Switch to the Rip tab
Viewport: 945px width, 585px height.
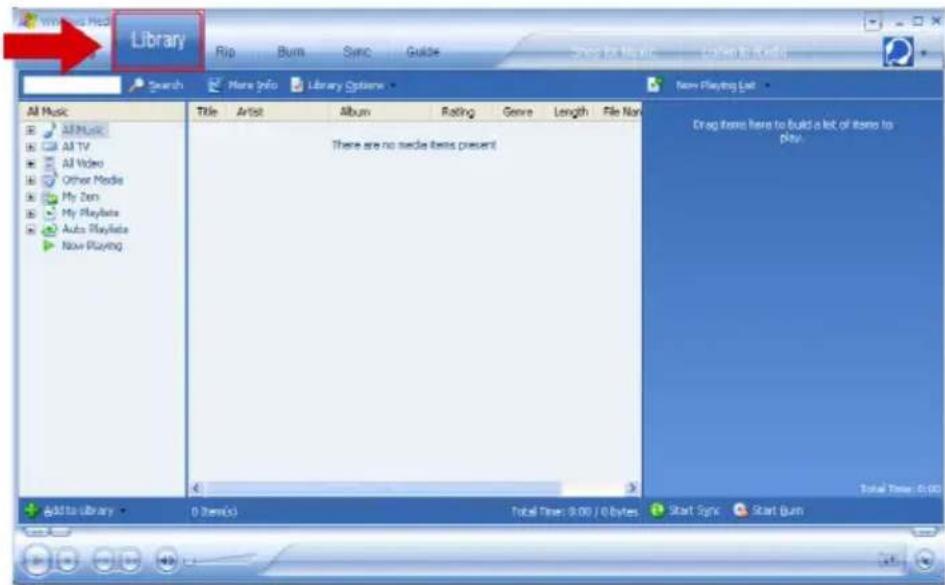click(x=225, y=52)
